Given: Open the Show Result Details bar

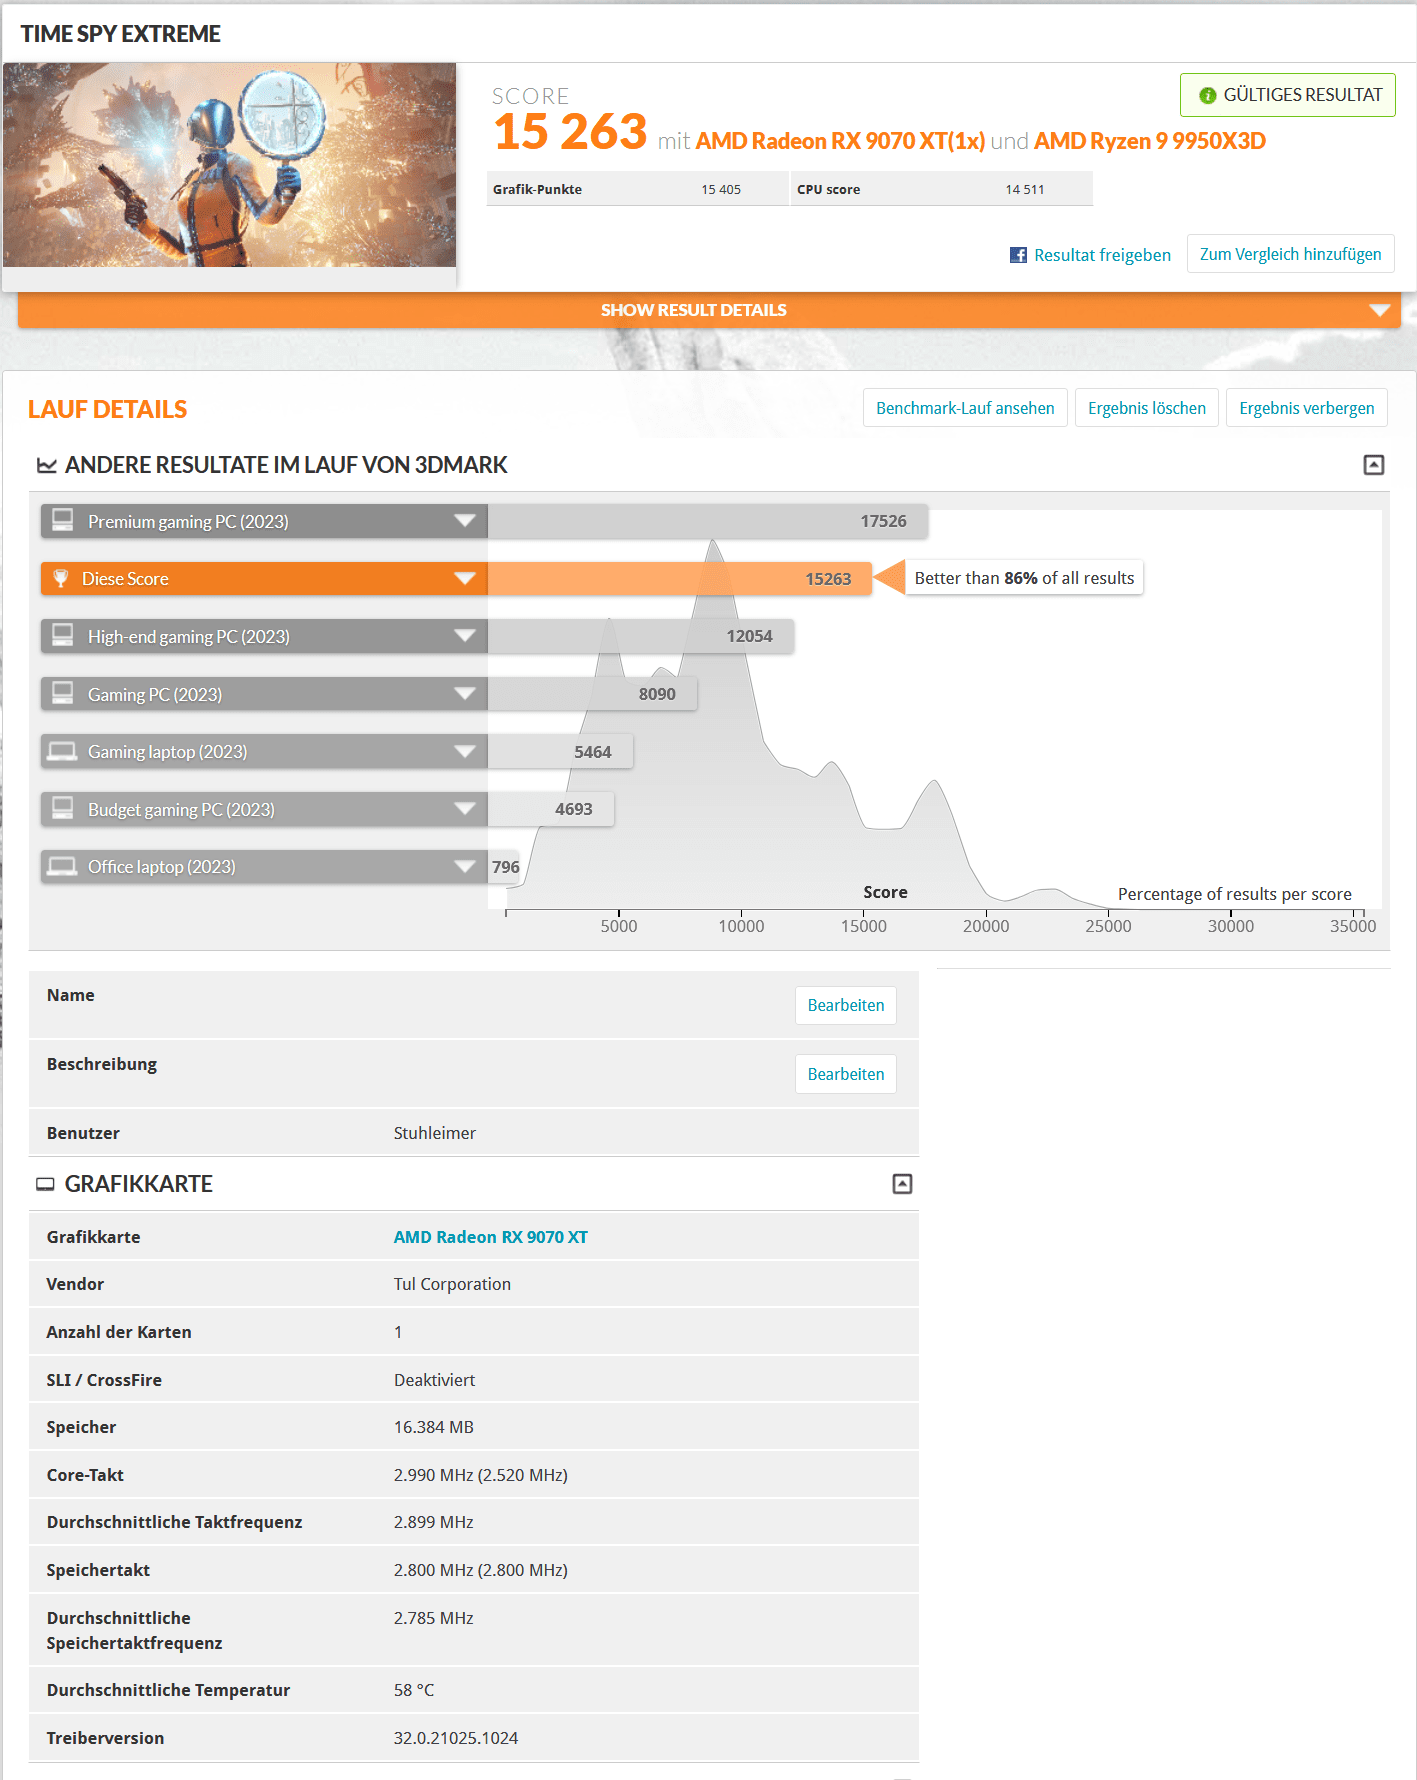Looking at the screenshot, I should [709, 310].
